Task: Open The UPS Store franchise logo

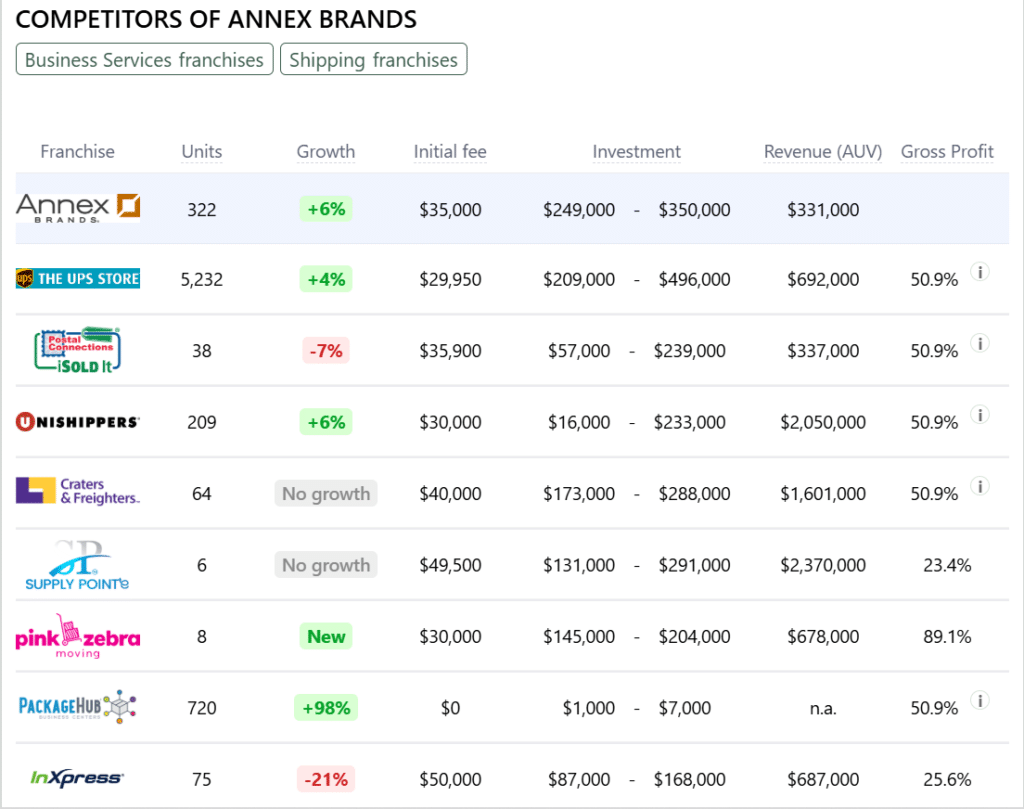Action: [x=78, y=279]
